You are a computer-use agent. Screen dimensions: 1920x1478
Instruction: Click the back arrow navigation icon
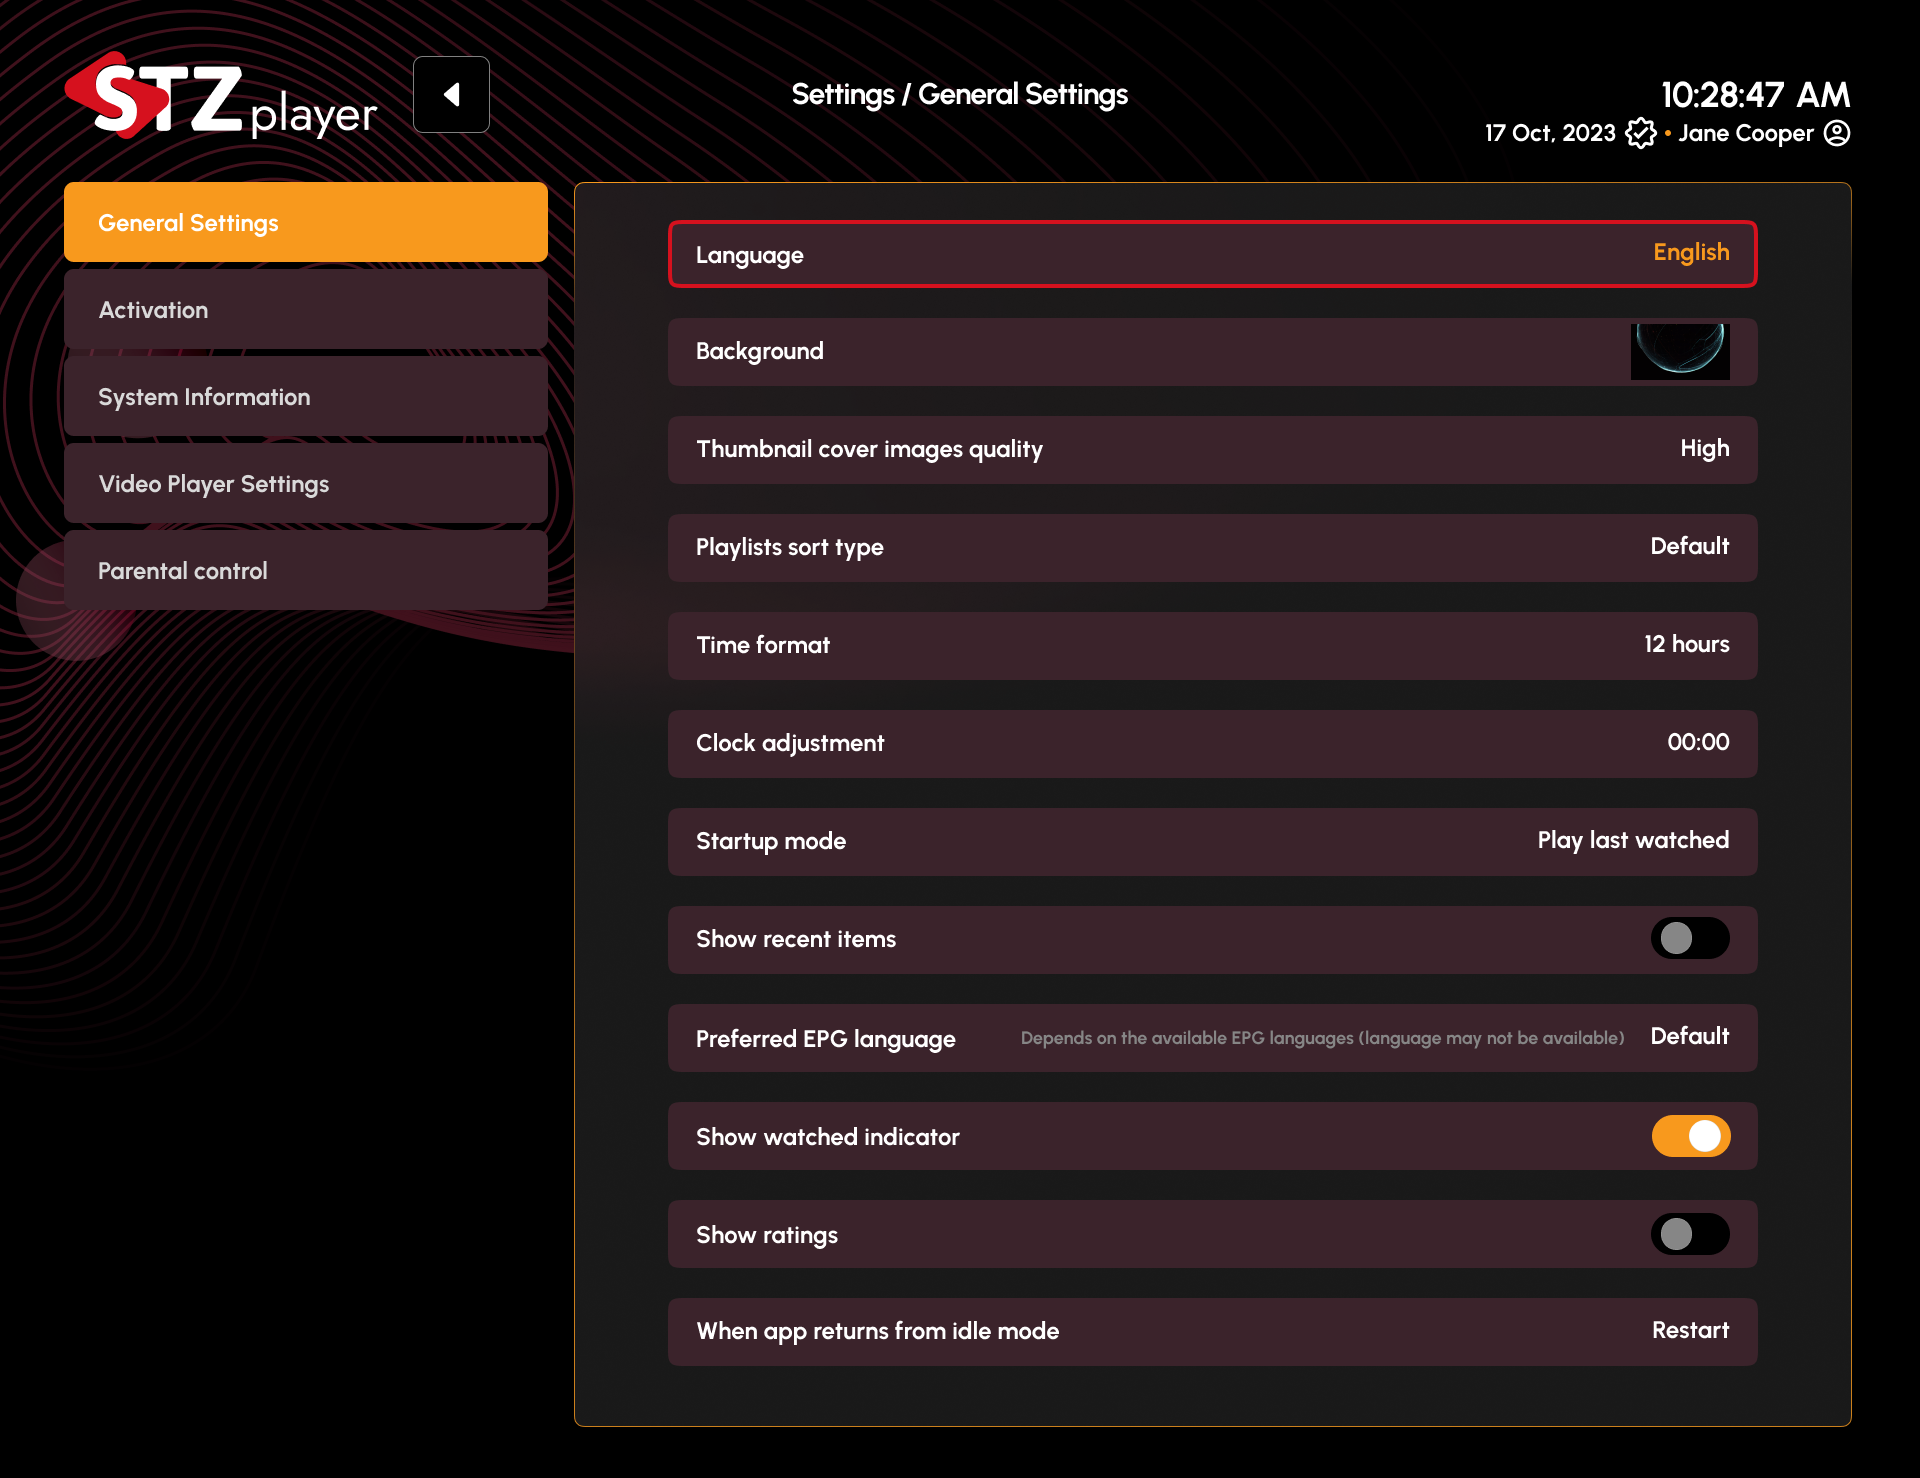451,94
